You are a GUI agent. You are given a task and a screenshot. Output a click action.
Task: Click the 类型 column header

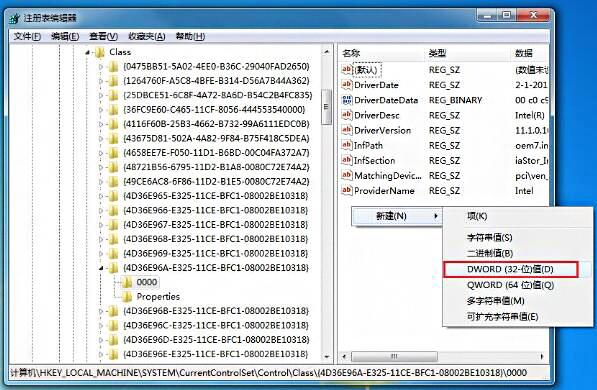click(468, 53)
